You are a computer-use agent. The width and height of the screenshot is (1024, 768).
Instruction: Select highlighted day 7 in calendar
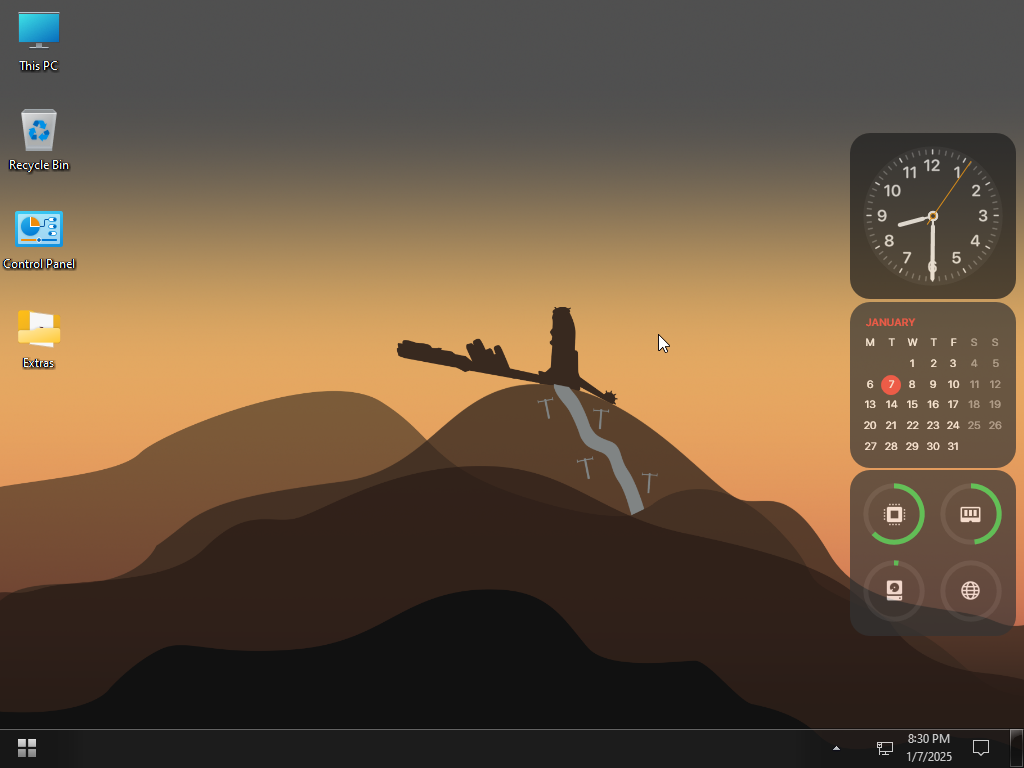[891, 385]
